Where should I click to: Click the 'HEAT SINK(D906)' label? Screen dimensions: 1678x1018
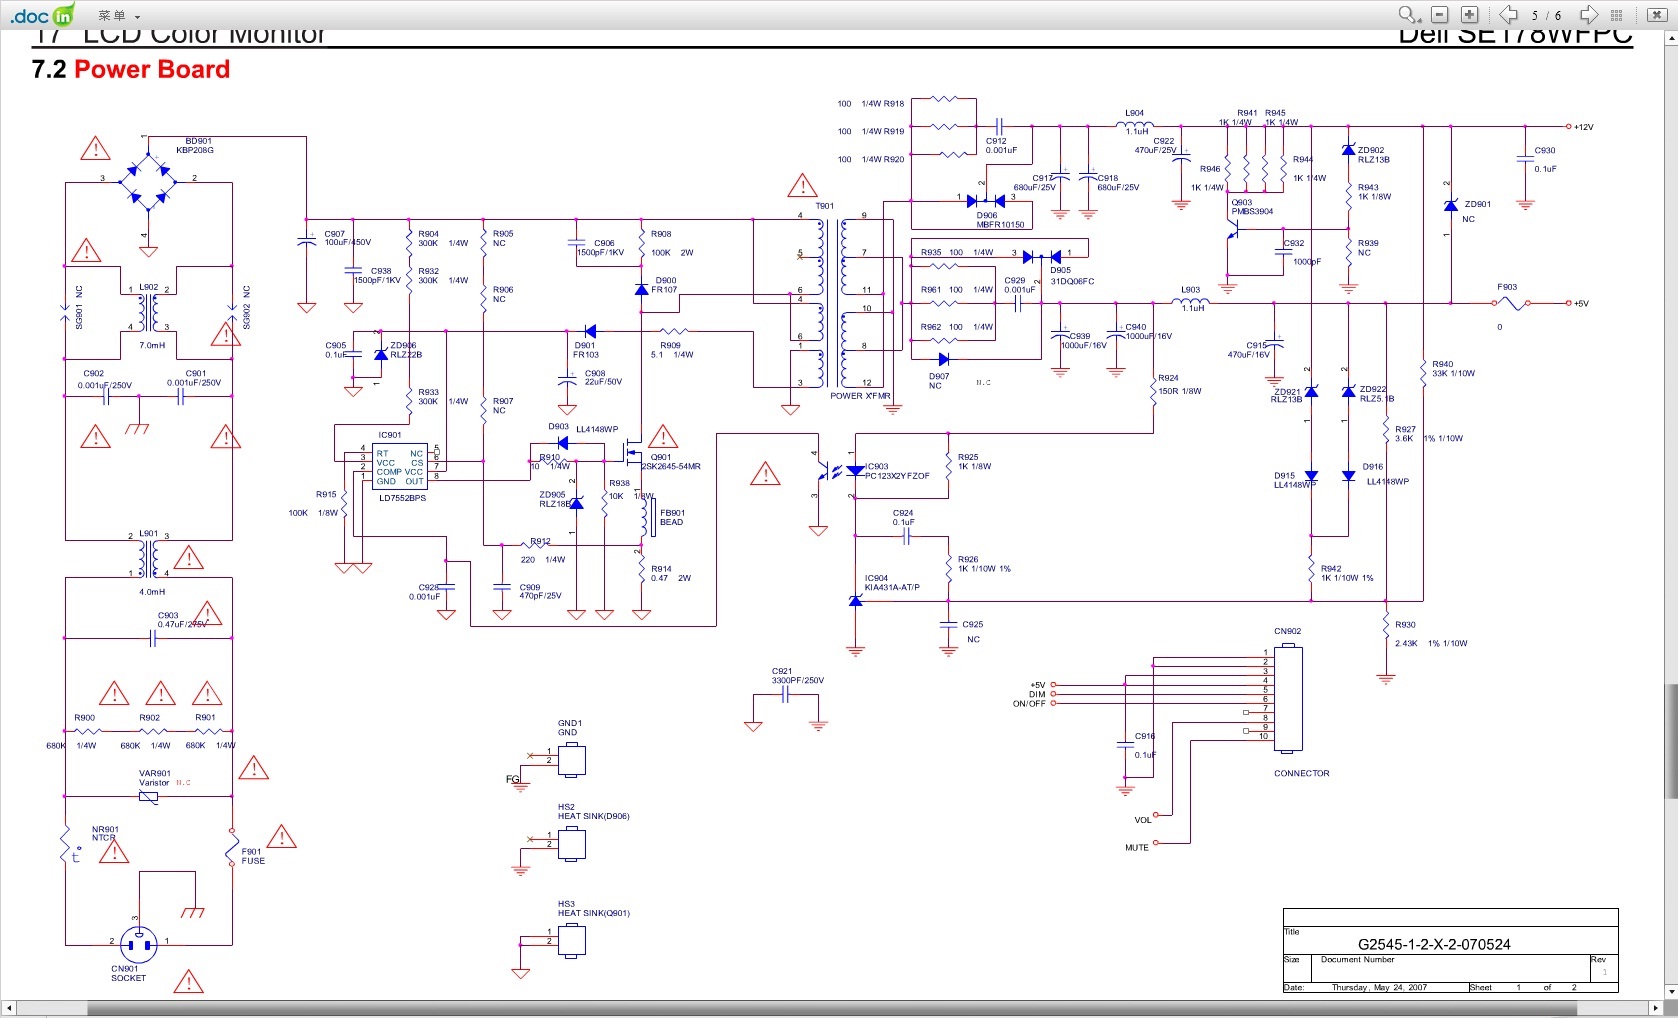[593, 816]
